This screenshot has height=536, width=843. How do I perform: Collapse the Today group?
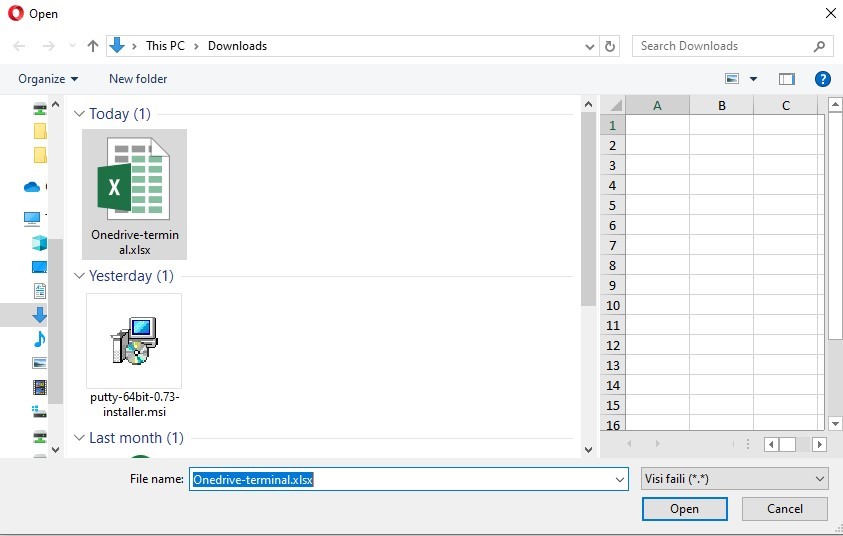point(80,114)
